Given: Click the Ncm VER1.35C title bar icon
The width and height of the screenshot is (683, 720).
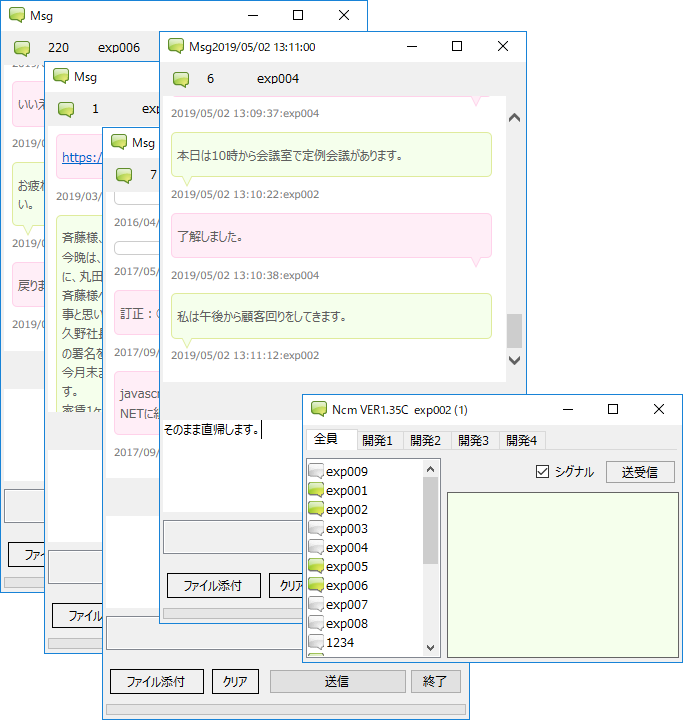Looking at the screenshot, I should [x=319, y=409].
